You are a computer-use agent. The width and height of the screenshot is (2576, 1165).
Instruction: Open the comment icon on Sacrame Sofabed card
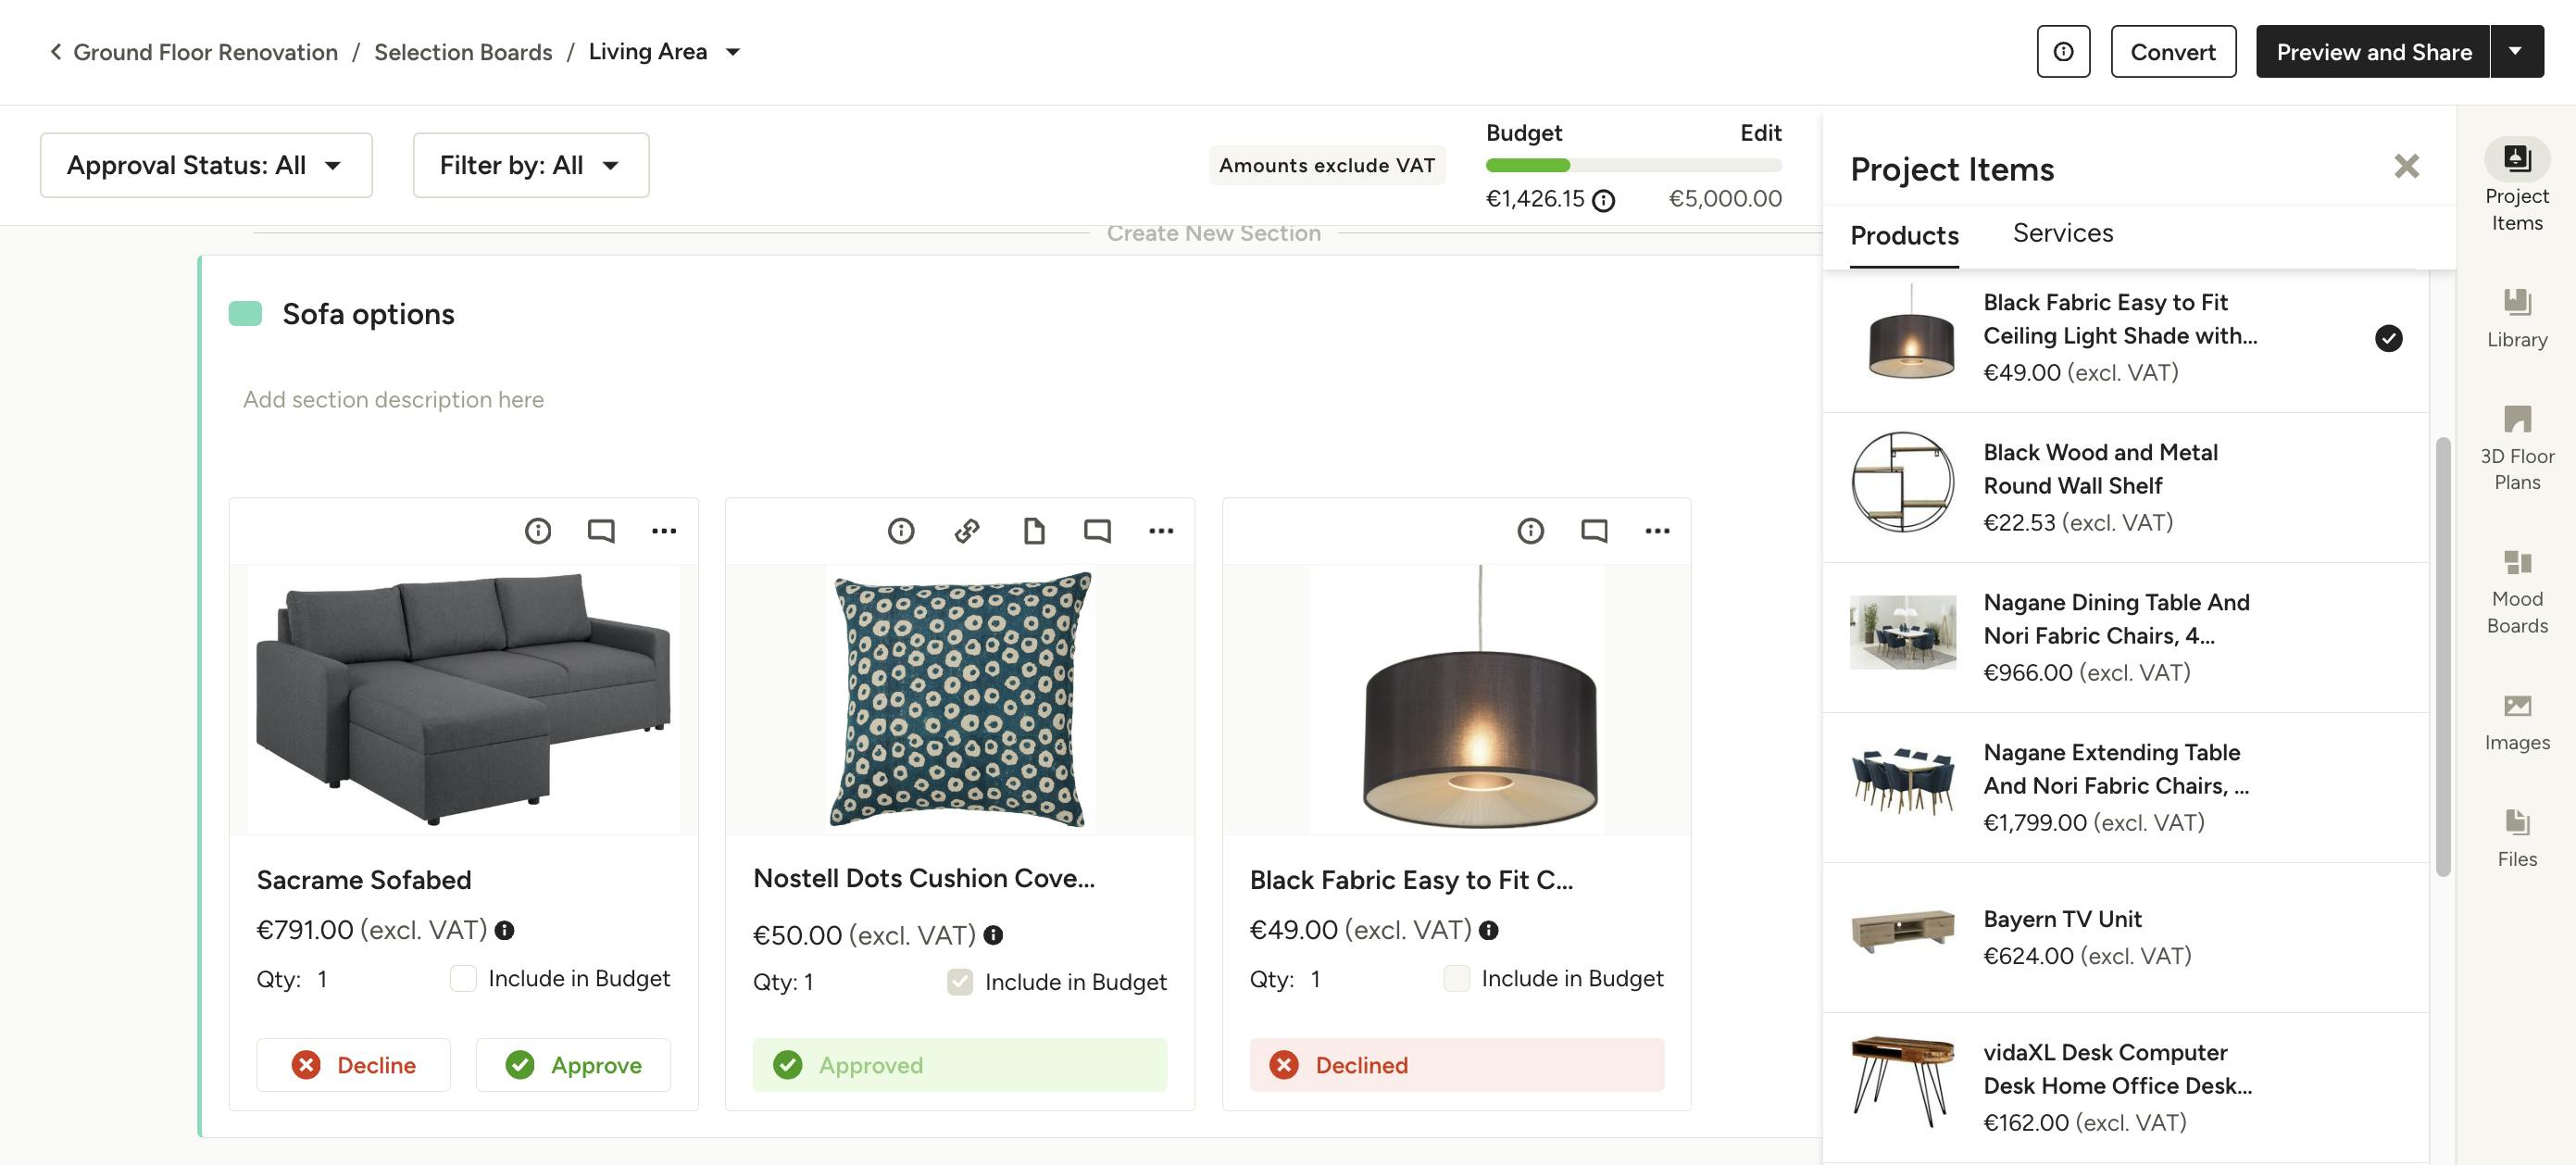tap(600, 531)
